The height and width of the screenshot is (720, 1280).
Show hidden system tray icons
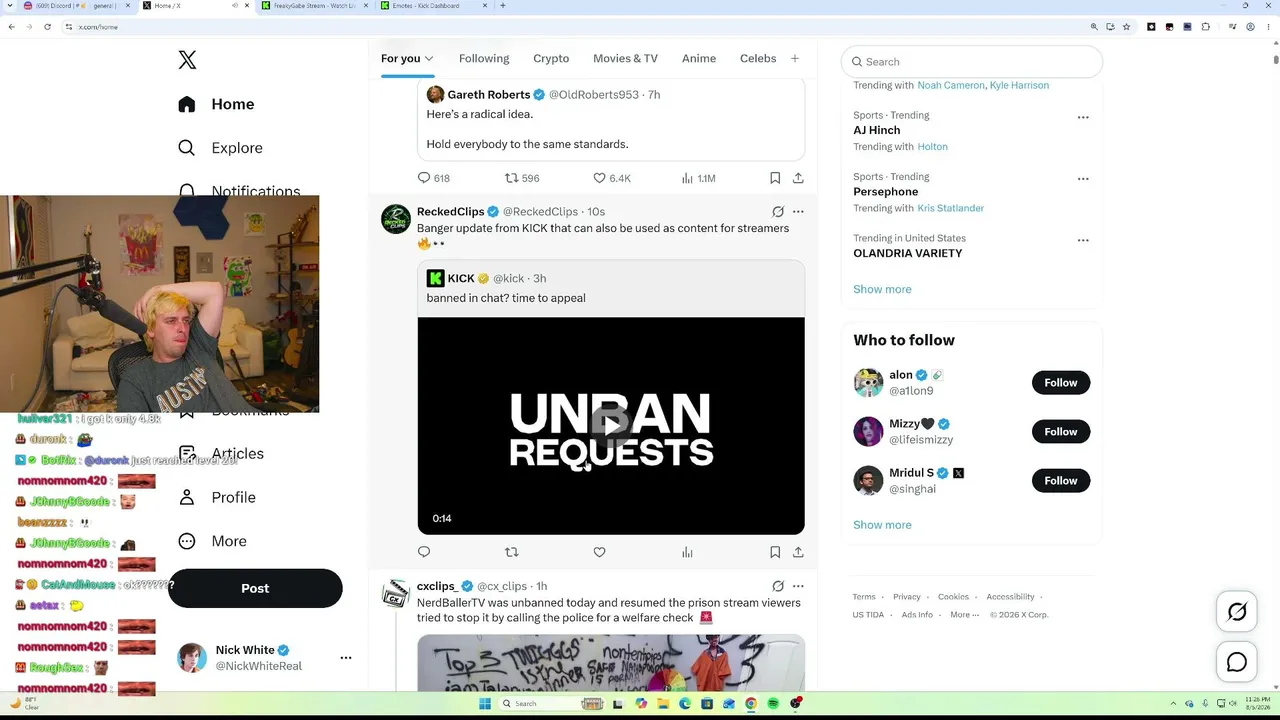(1175, 704)
